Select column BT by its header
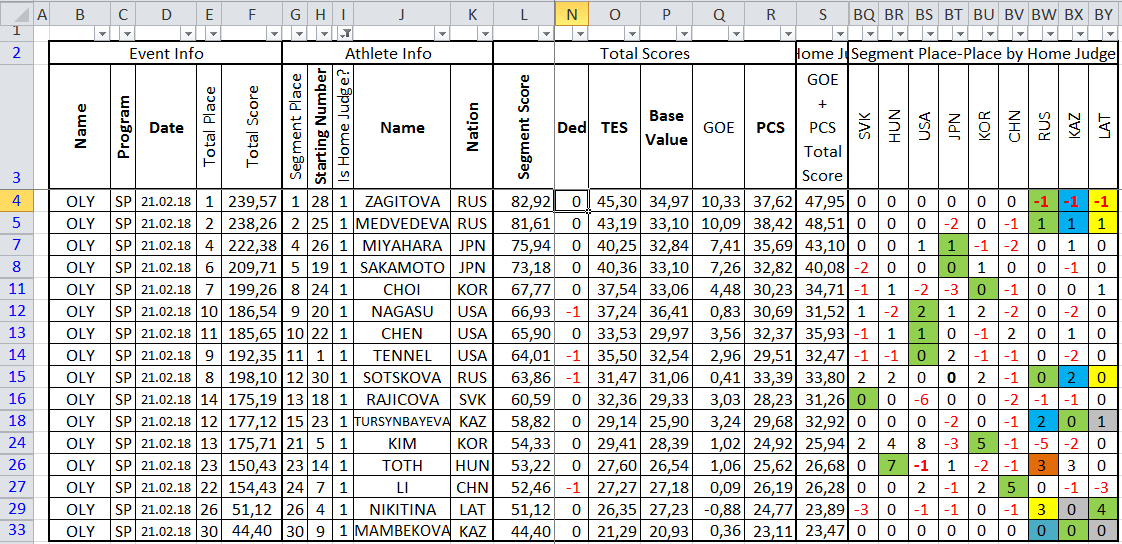The width and height of the screenshot is (1122, 544). [x=953, y=12]
